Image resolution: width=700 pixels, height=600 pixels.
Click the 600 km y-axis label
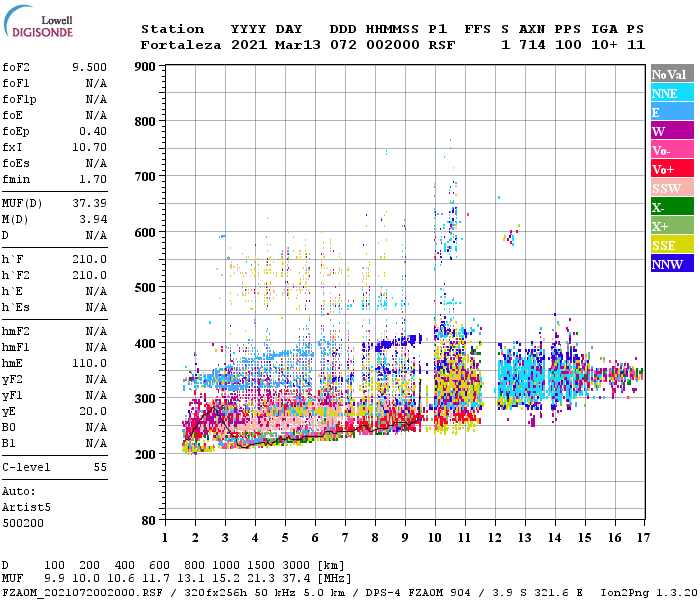145,233
